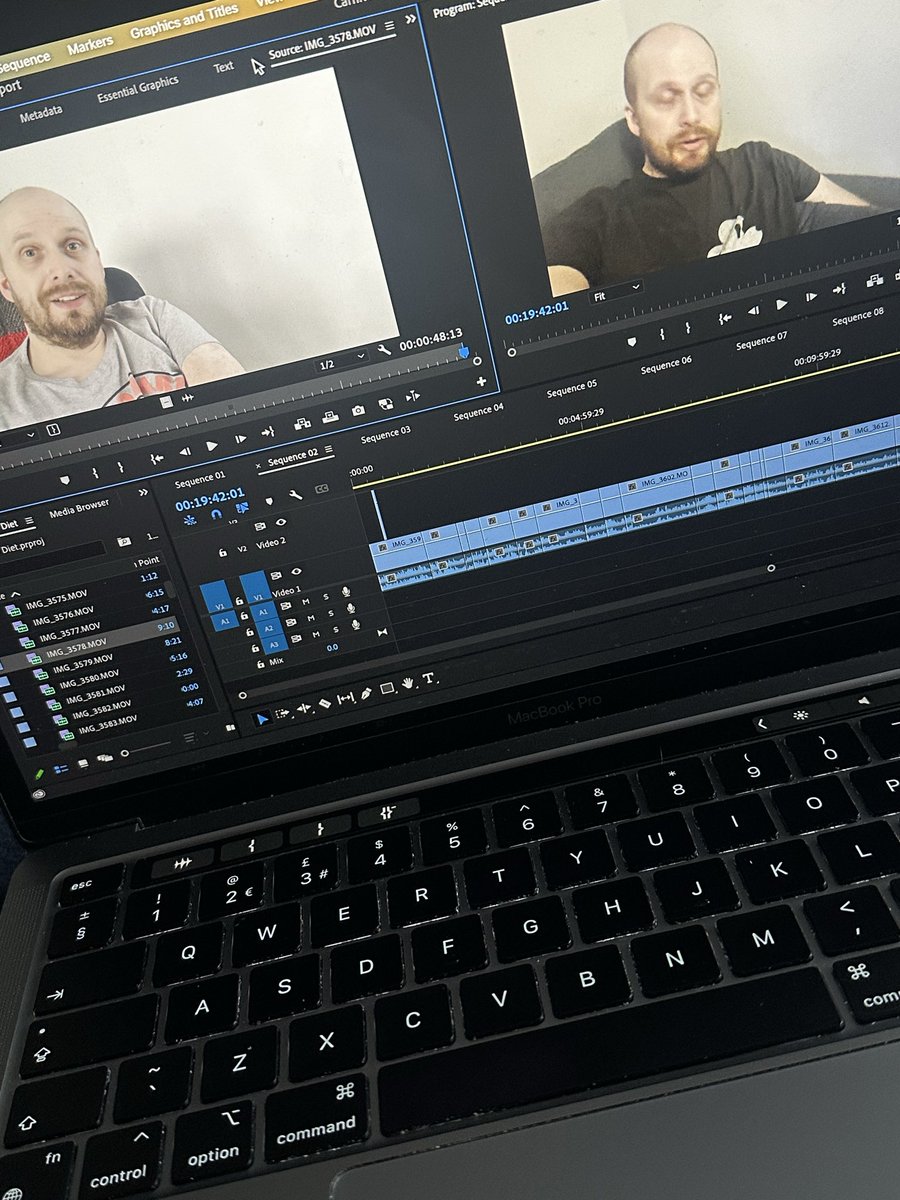Open the Source panel hamburger menu
Viewport: 900px width, 1200px height.
tap(389, 25)
